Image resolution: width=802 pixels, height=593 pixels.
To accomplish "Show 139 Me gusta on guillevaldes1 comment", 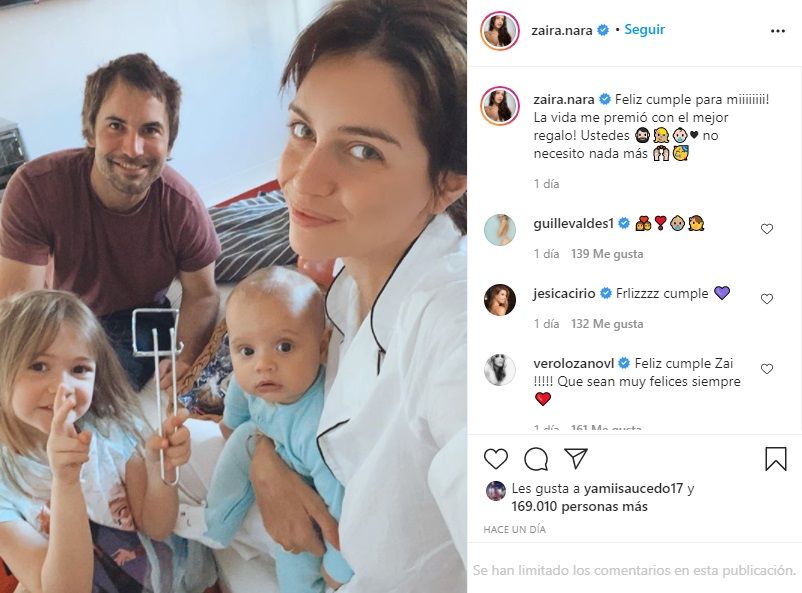I will tap(607, 254).
